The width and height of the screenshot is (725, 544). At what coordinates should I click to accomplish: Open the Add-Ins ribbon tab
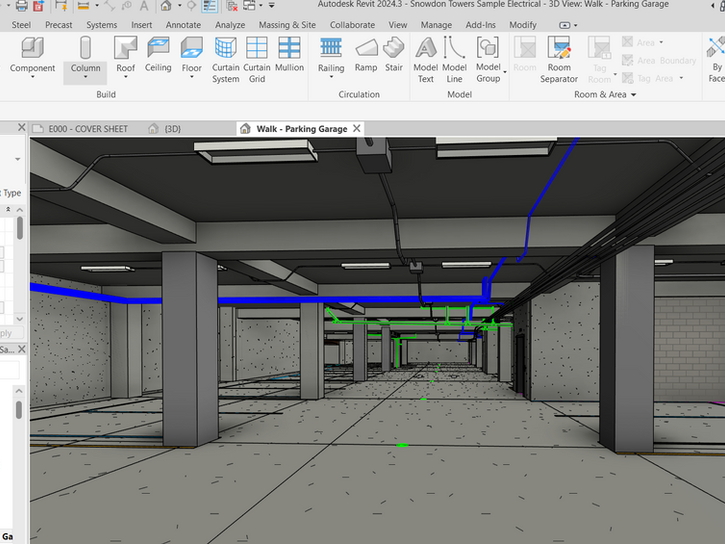(480, 25)
